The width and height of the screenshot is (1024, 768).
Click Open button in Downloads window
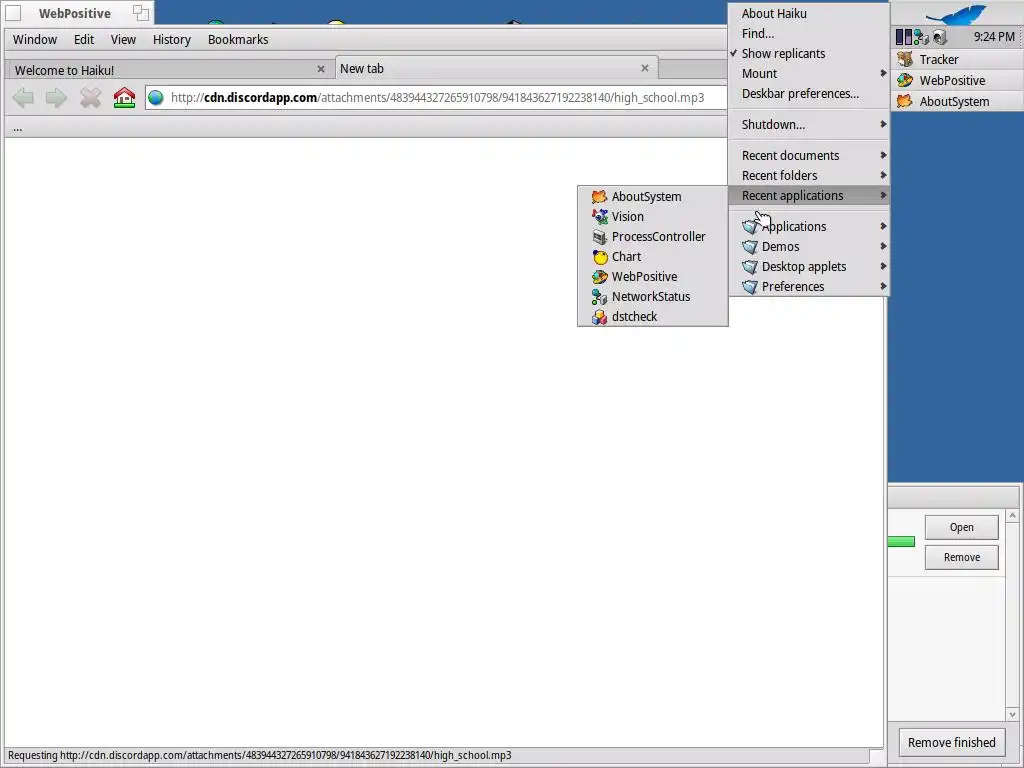point(961,528)
